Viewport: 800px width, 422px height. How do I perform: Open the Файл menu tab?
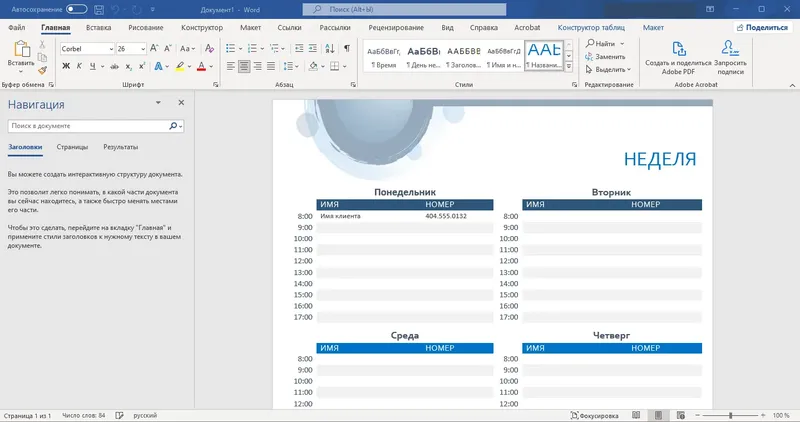(x=17, y=28)
